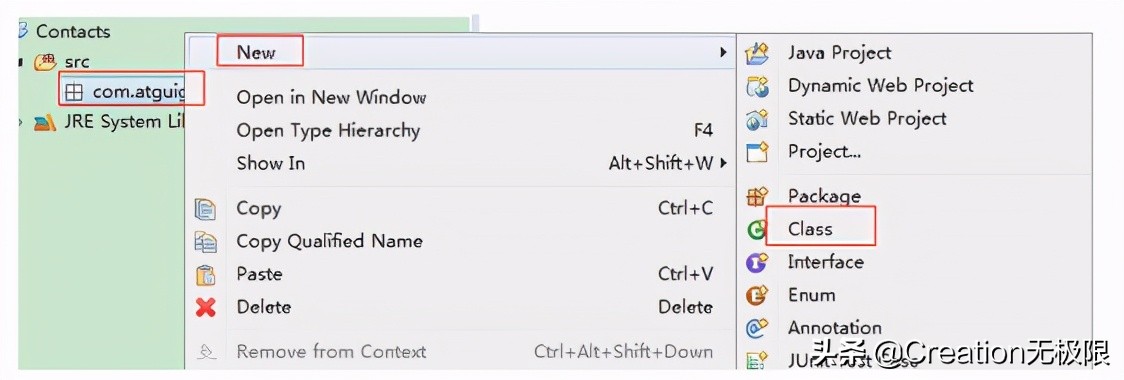Screen dimensions: 1124x380
Task: Click the purple Interface icon
Action: (x=757, y=262)
